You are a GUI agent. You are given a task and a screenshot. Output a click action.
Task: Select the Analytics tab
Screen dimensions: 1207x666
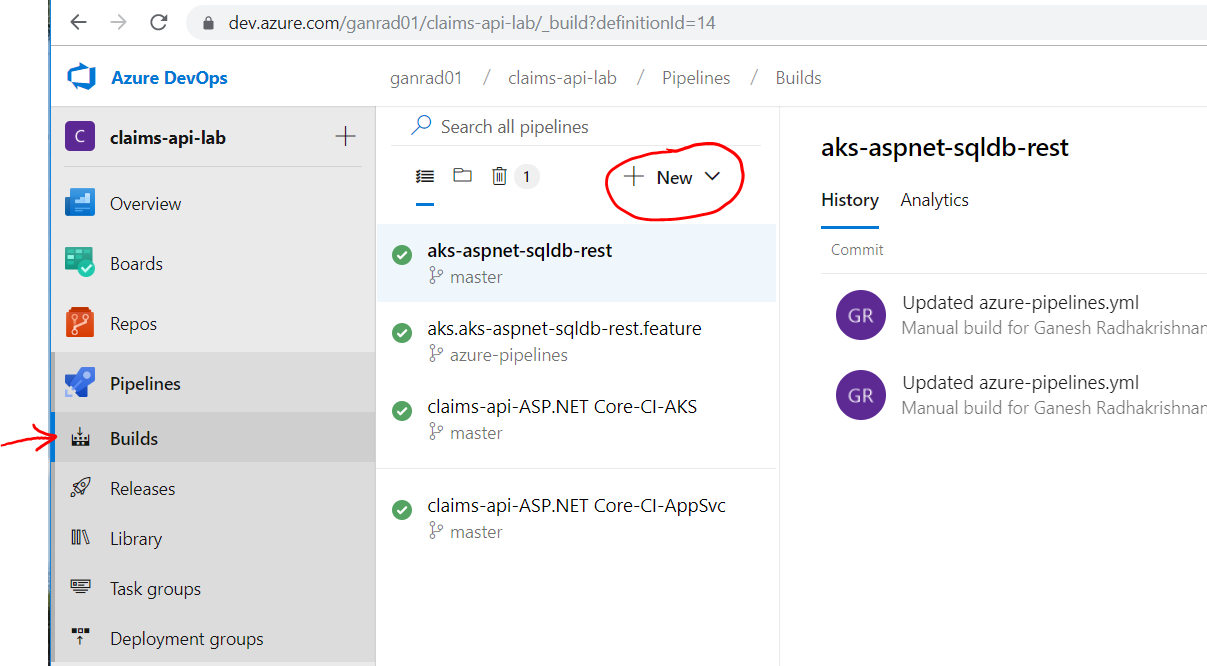click(x=934, y=200)
